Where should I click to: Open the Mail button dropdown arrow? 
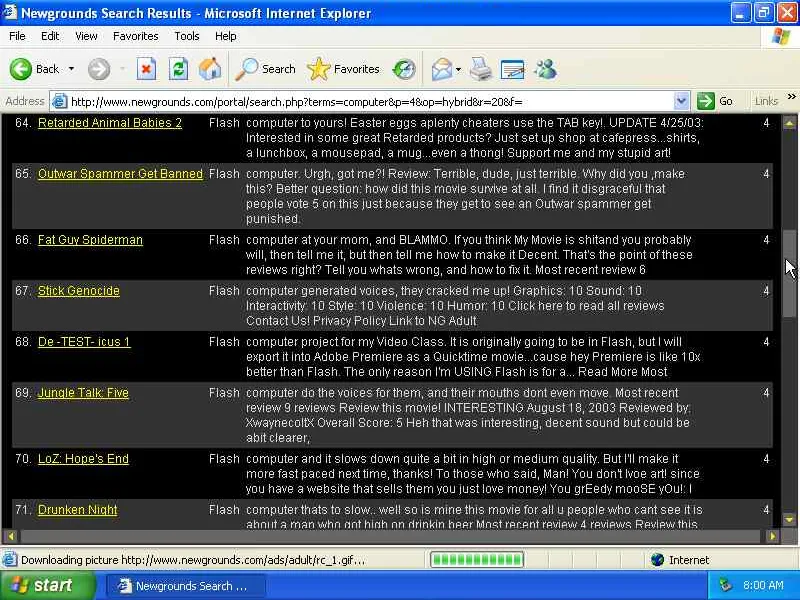click(458, 69)
